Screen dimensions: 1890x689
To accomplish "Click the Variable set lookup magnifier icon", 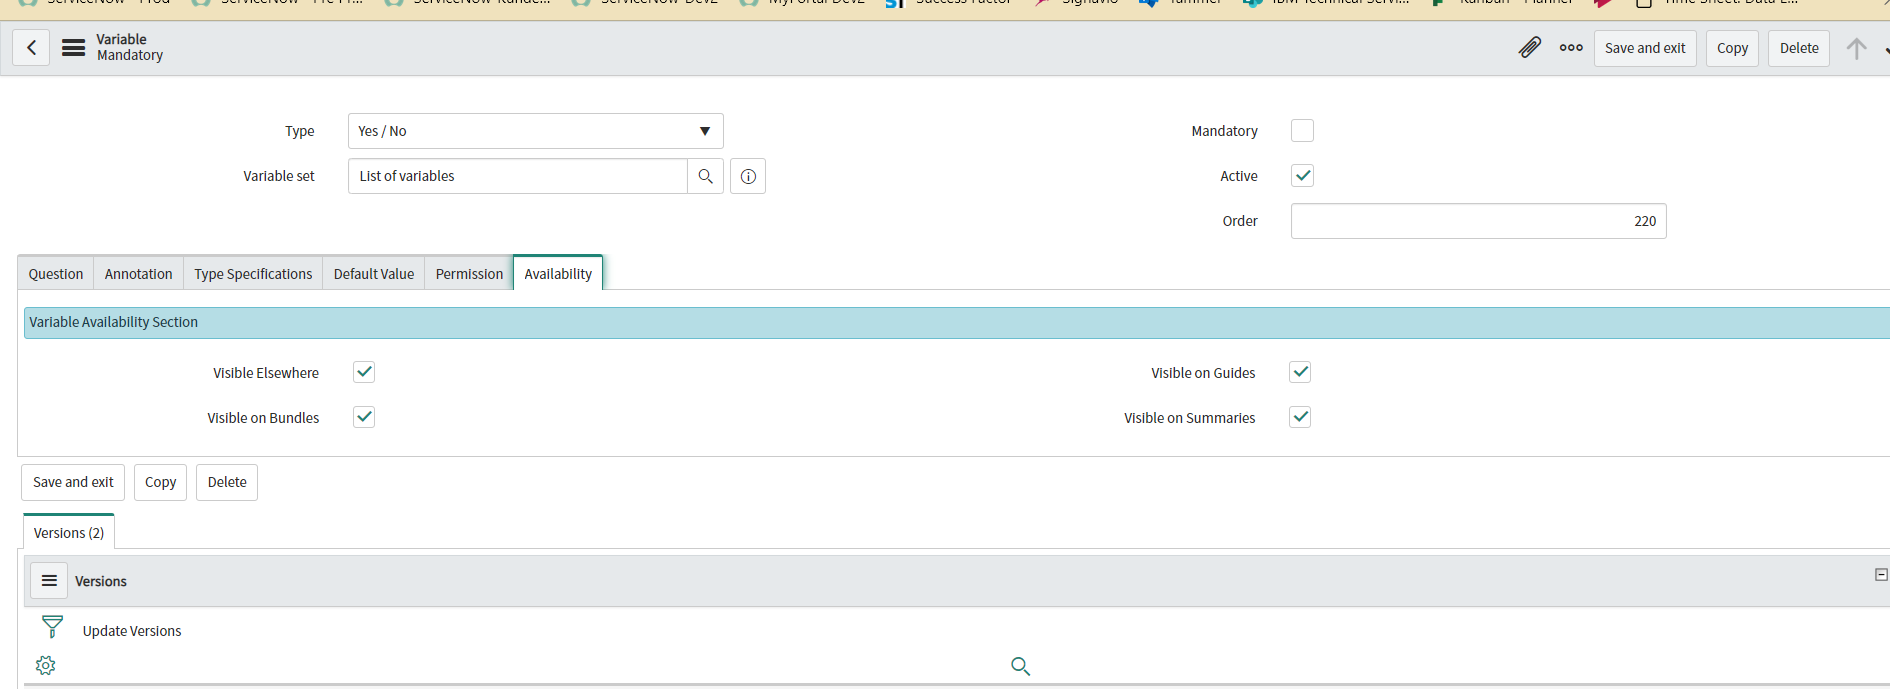I will [705, 176].
